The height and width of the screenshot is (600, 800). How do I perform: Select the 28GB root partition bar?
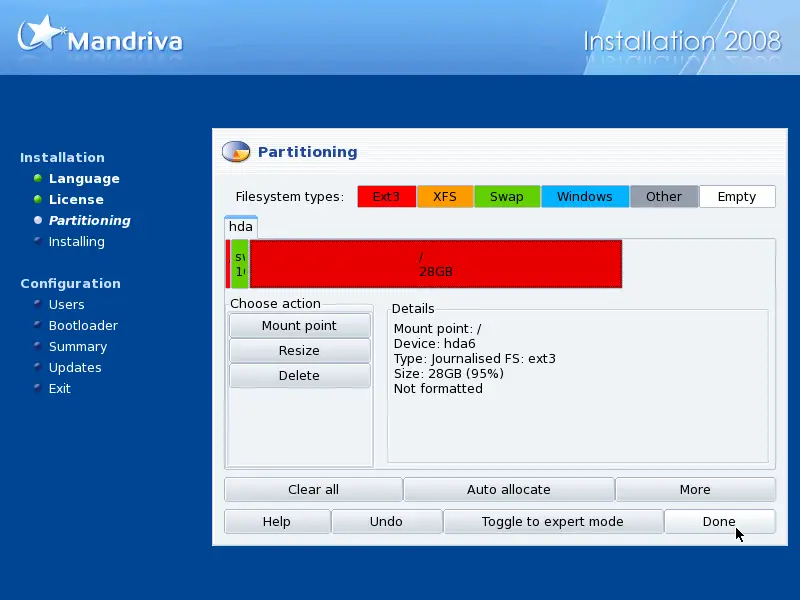pyautogui.click(x=436, y=264)
